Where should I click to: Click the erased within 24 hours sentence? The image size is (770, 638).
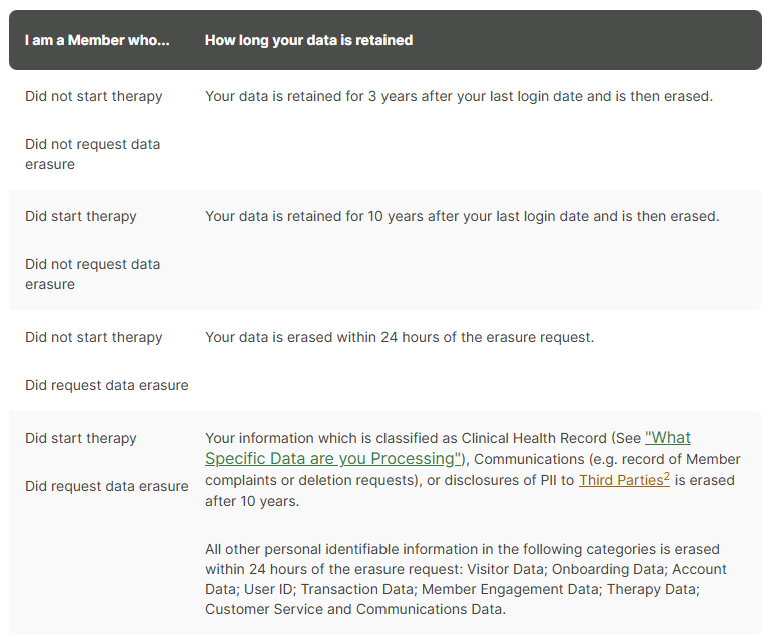[399, 337]
